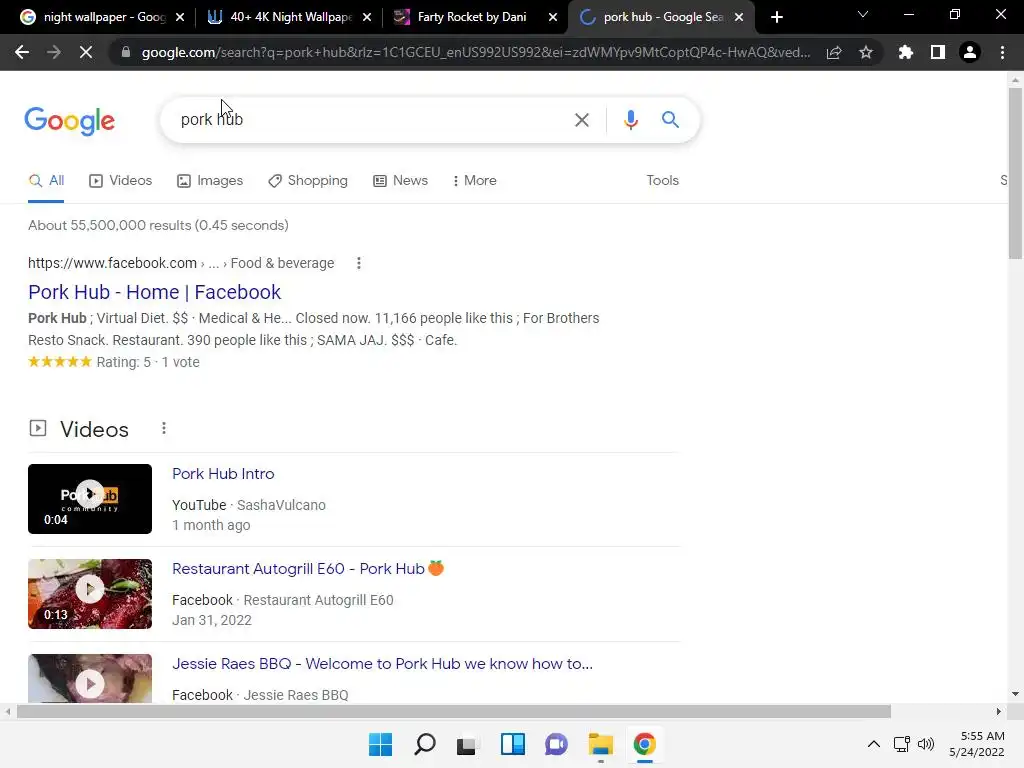The width and height of the screenshot is (1024, 768).
Task: Open the browser side panel icon
Action: pyautogui.click(x=938, y=52)
